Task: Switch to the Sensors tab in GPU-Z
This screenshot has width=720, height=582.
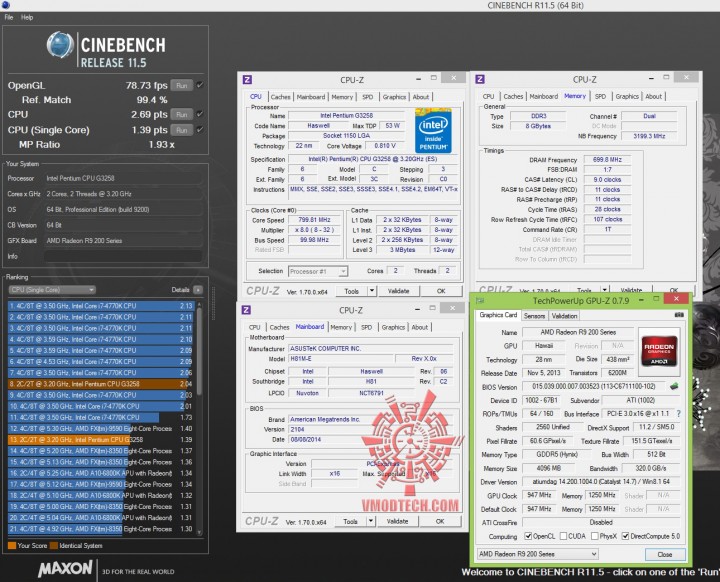Action: [x=534, y=316]
